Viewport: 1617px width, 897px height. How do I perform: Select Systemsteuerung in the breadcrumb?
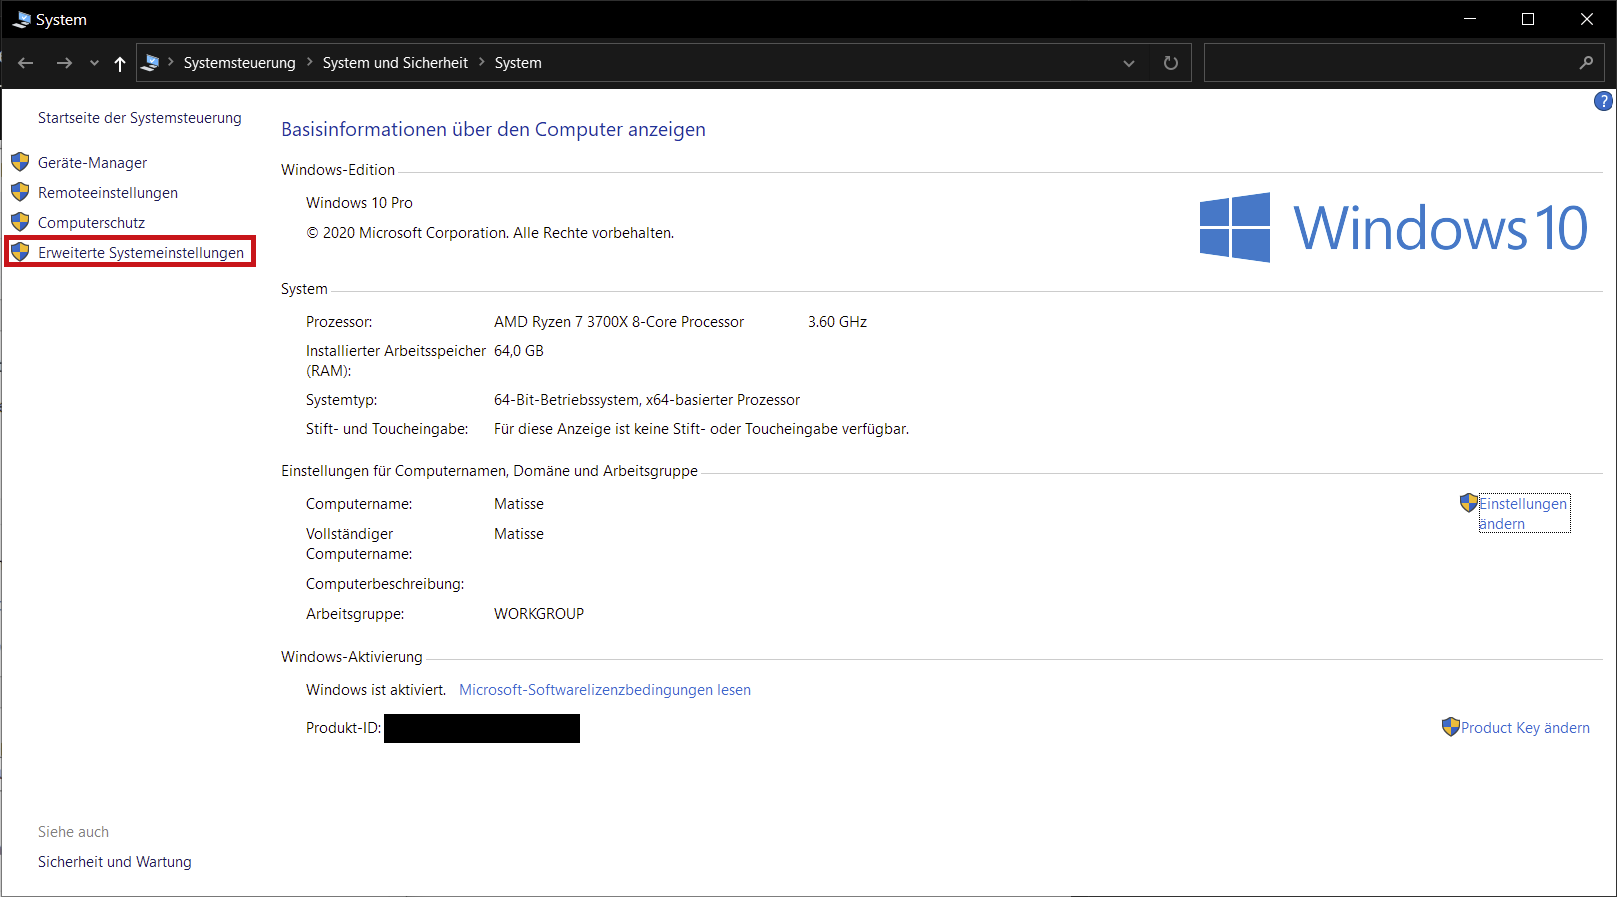pos(240,63)
